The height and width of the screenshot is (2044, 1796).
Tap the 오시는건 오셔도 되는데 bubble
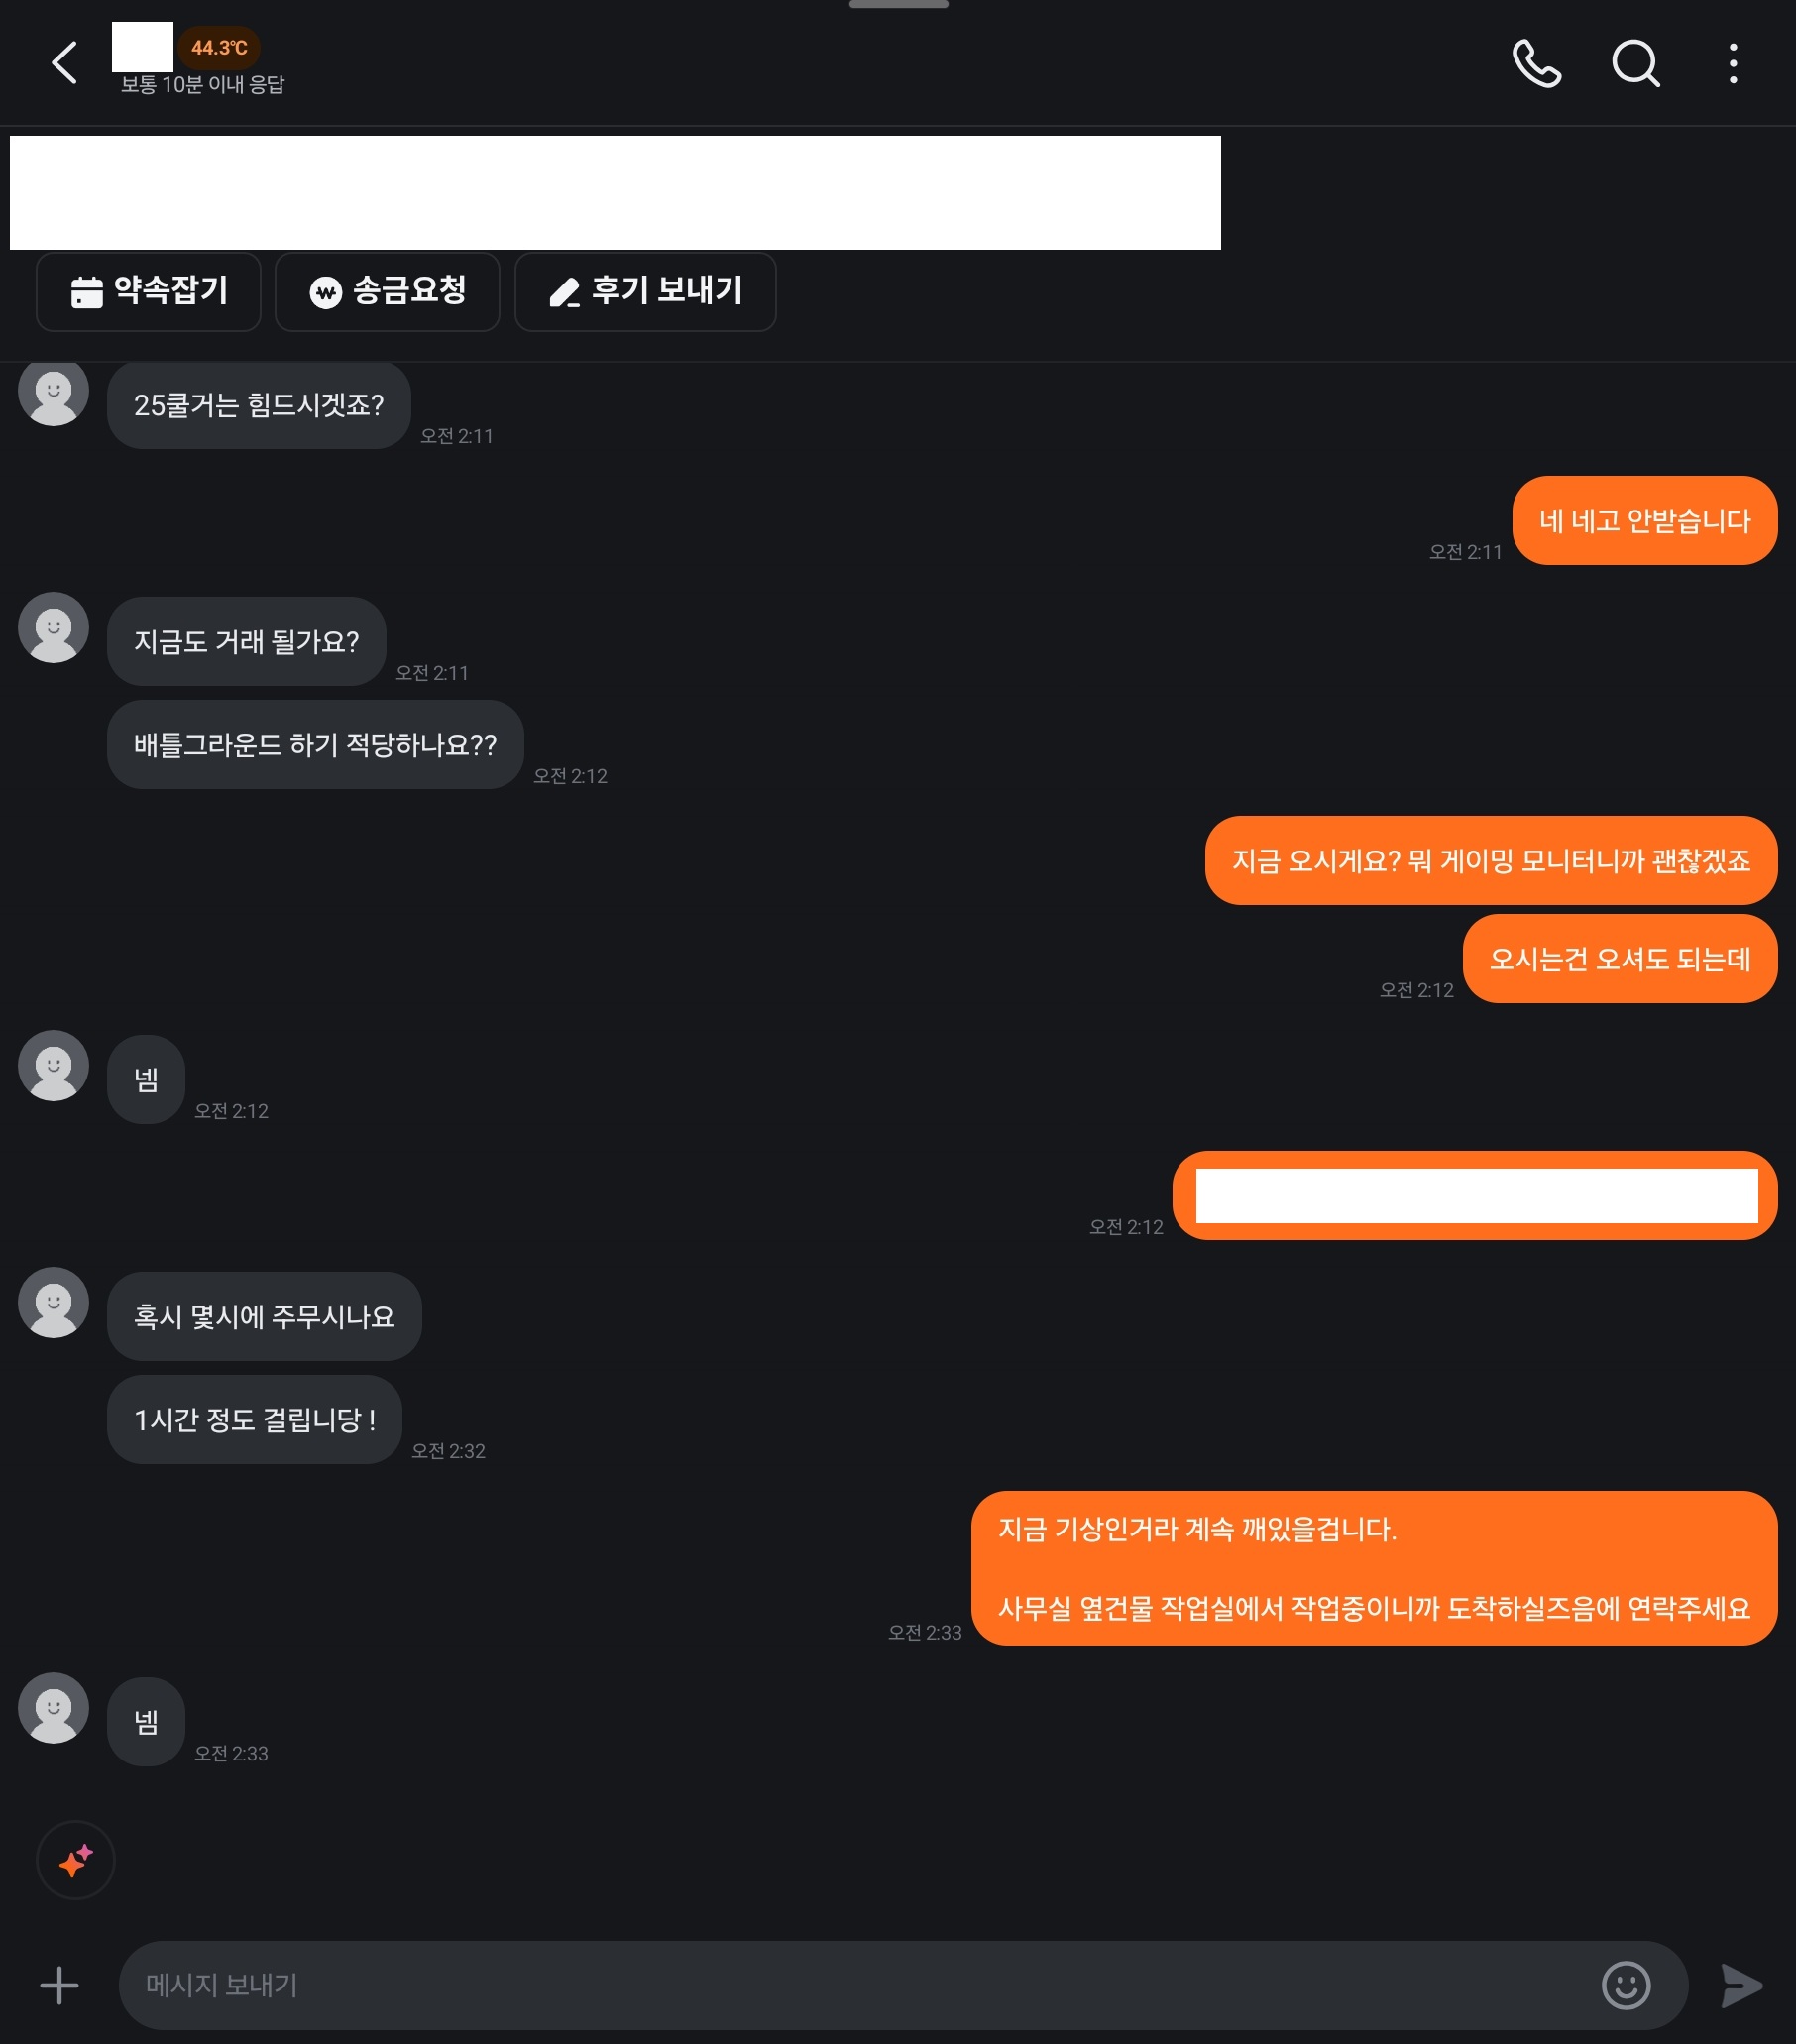(1620, 959)
